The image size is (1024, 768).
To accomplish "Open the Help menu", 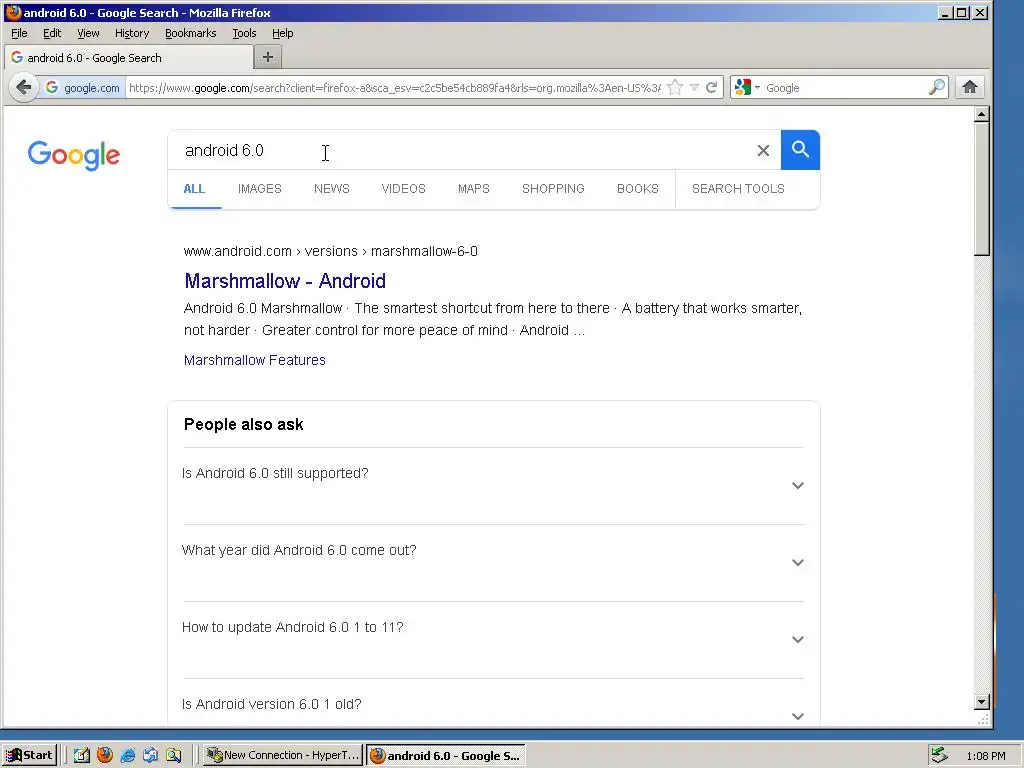I will click(282, 33).
